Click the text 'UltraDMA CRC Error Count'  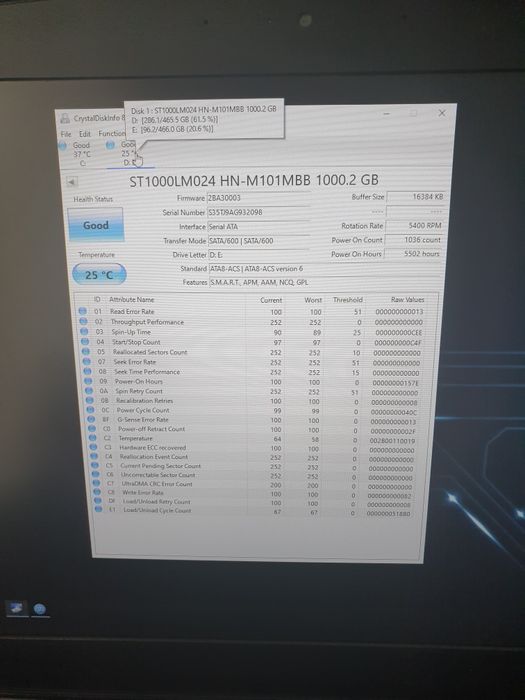[x=157, y=483]
